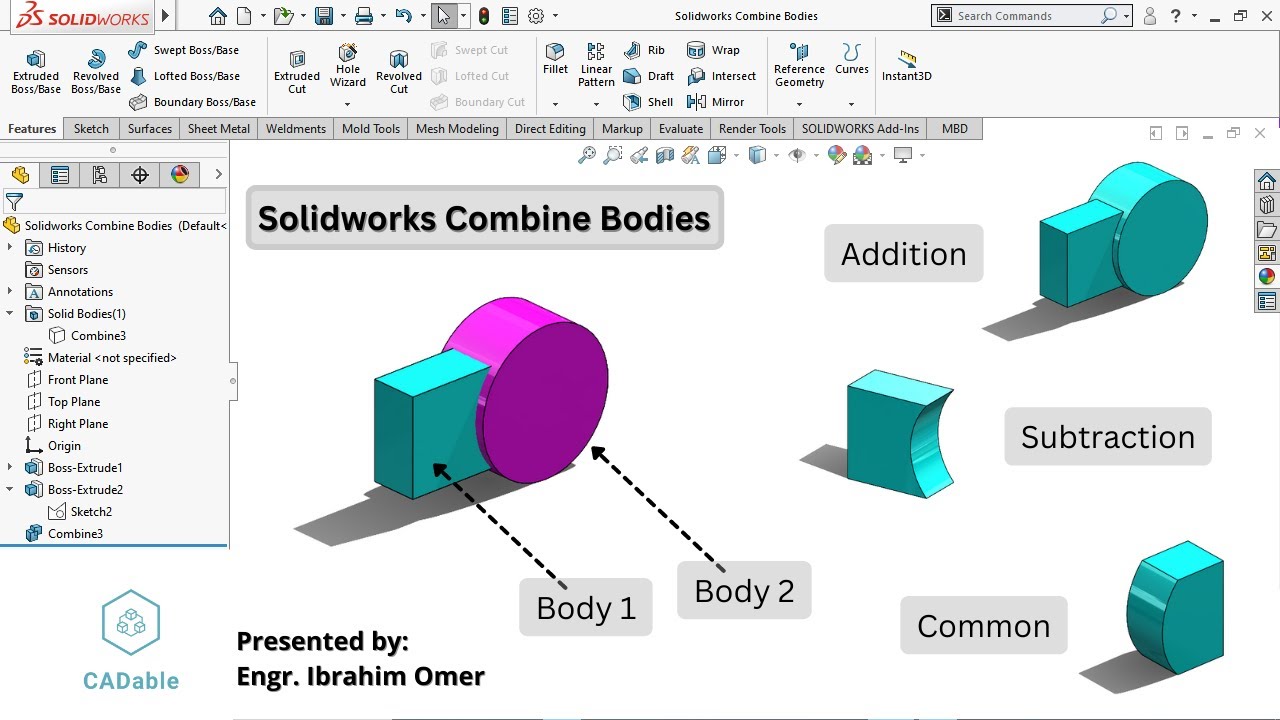Click the Previous View icon

tap(639, 155)
